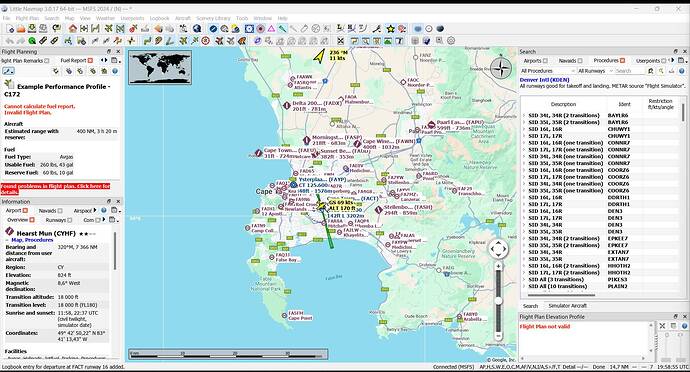
Task: Click the world overview thumbnail on map
Action: click(x=160, y=67)
